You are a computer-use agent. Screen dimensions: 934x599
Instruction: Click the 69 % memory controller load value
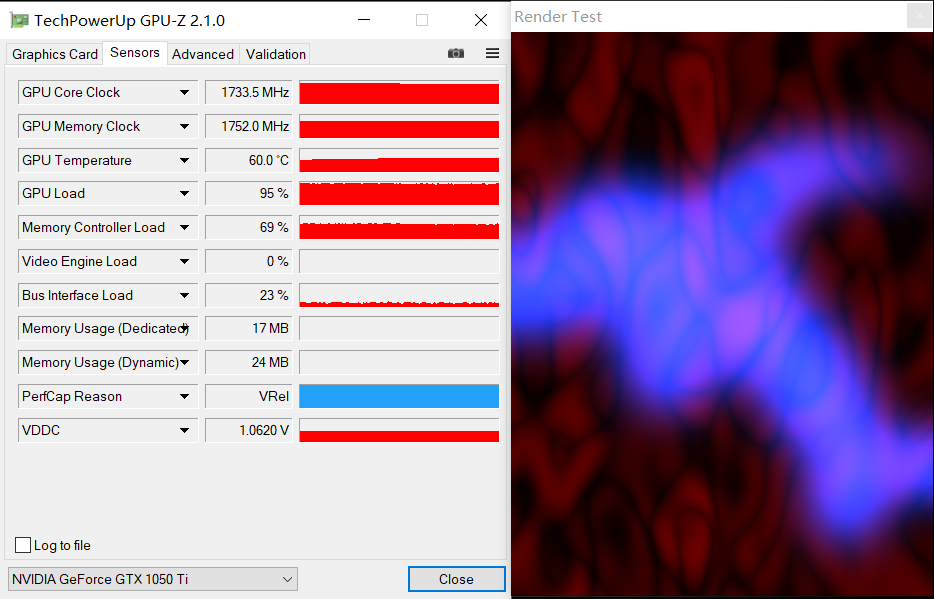coord(249,227)
